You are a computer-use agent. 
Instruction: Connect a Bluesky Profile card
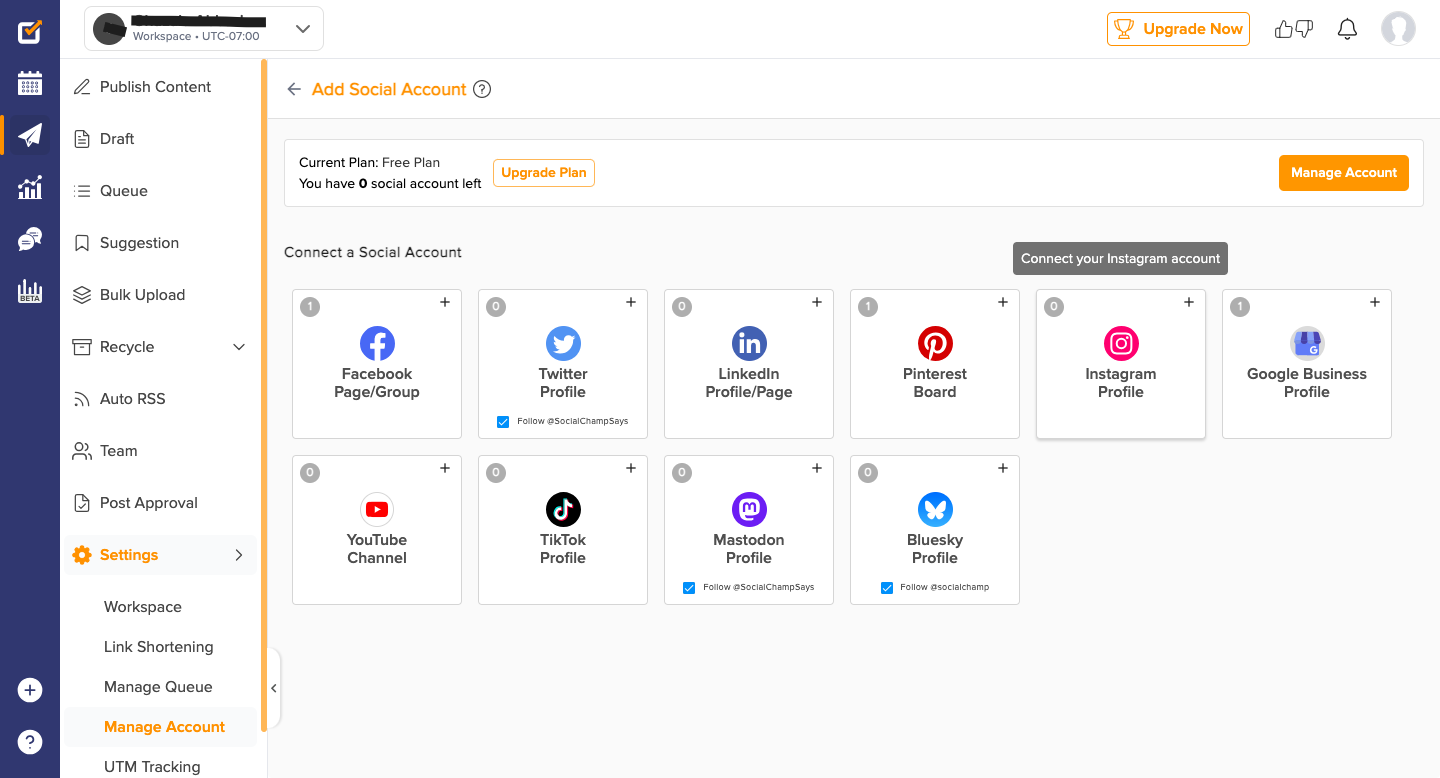pyautogui.click(x=935, y=530)
